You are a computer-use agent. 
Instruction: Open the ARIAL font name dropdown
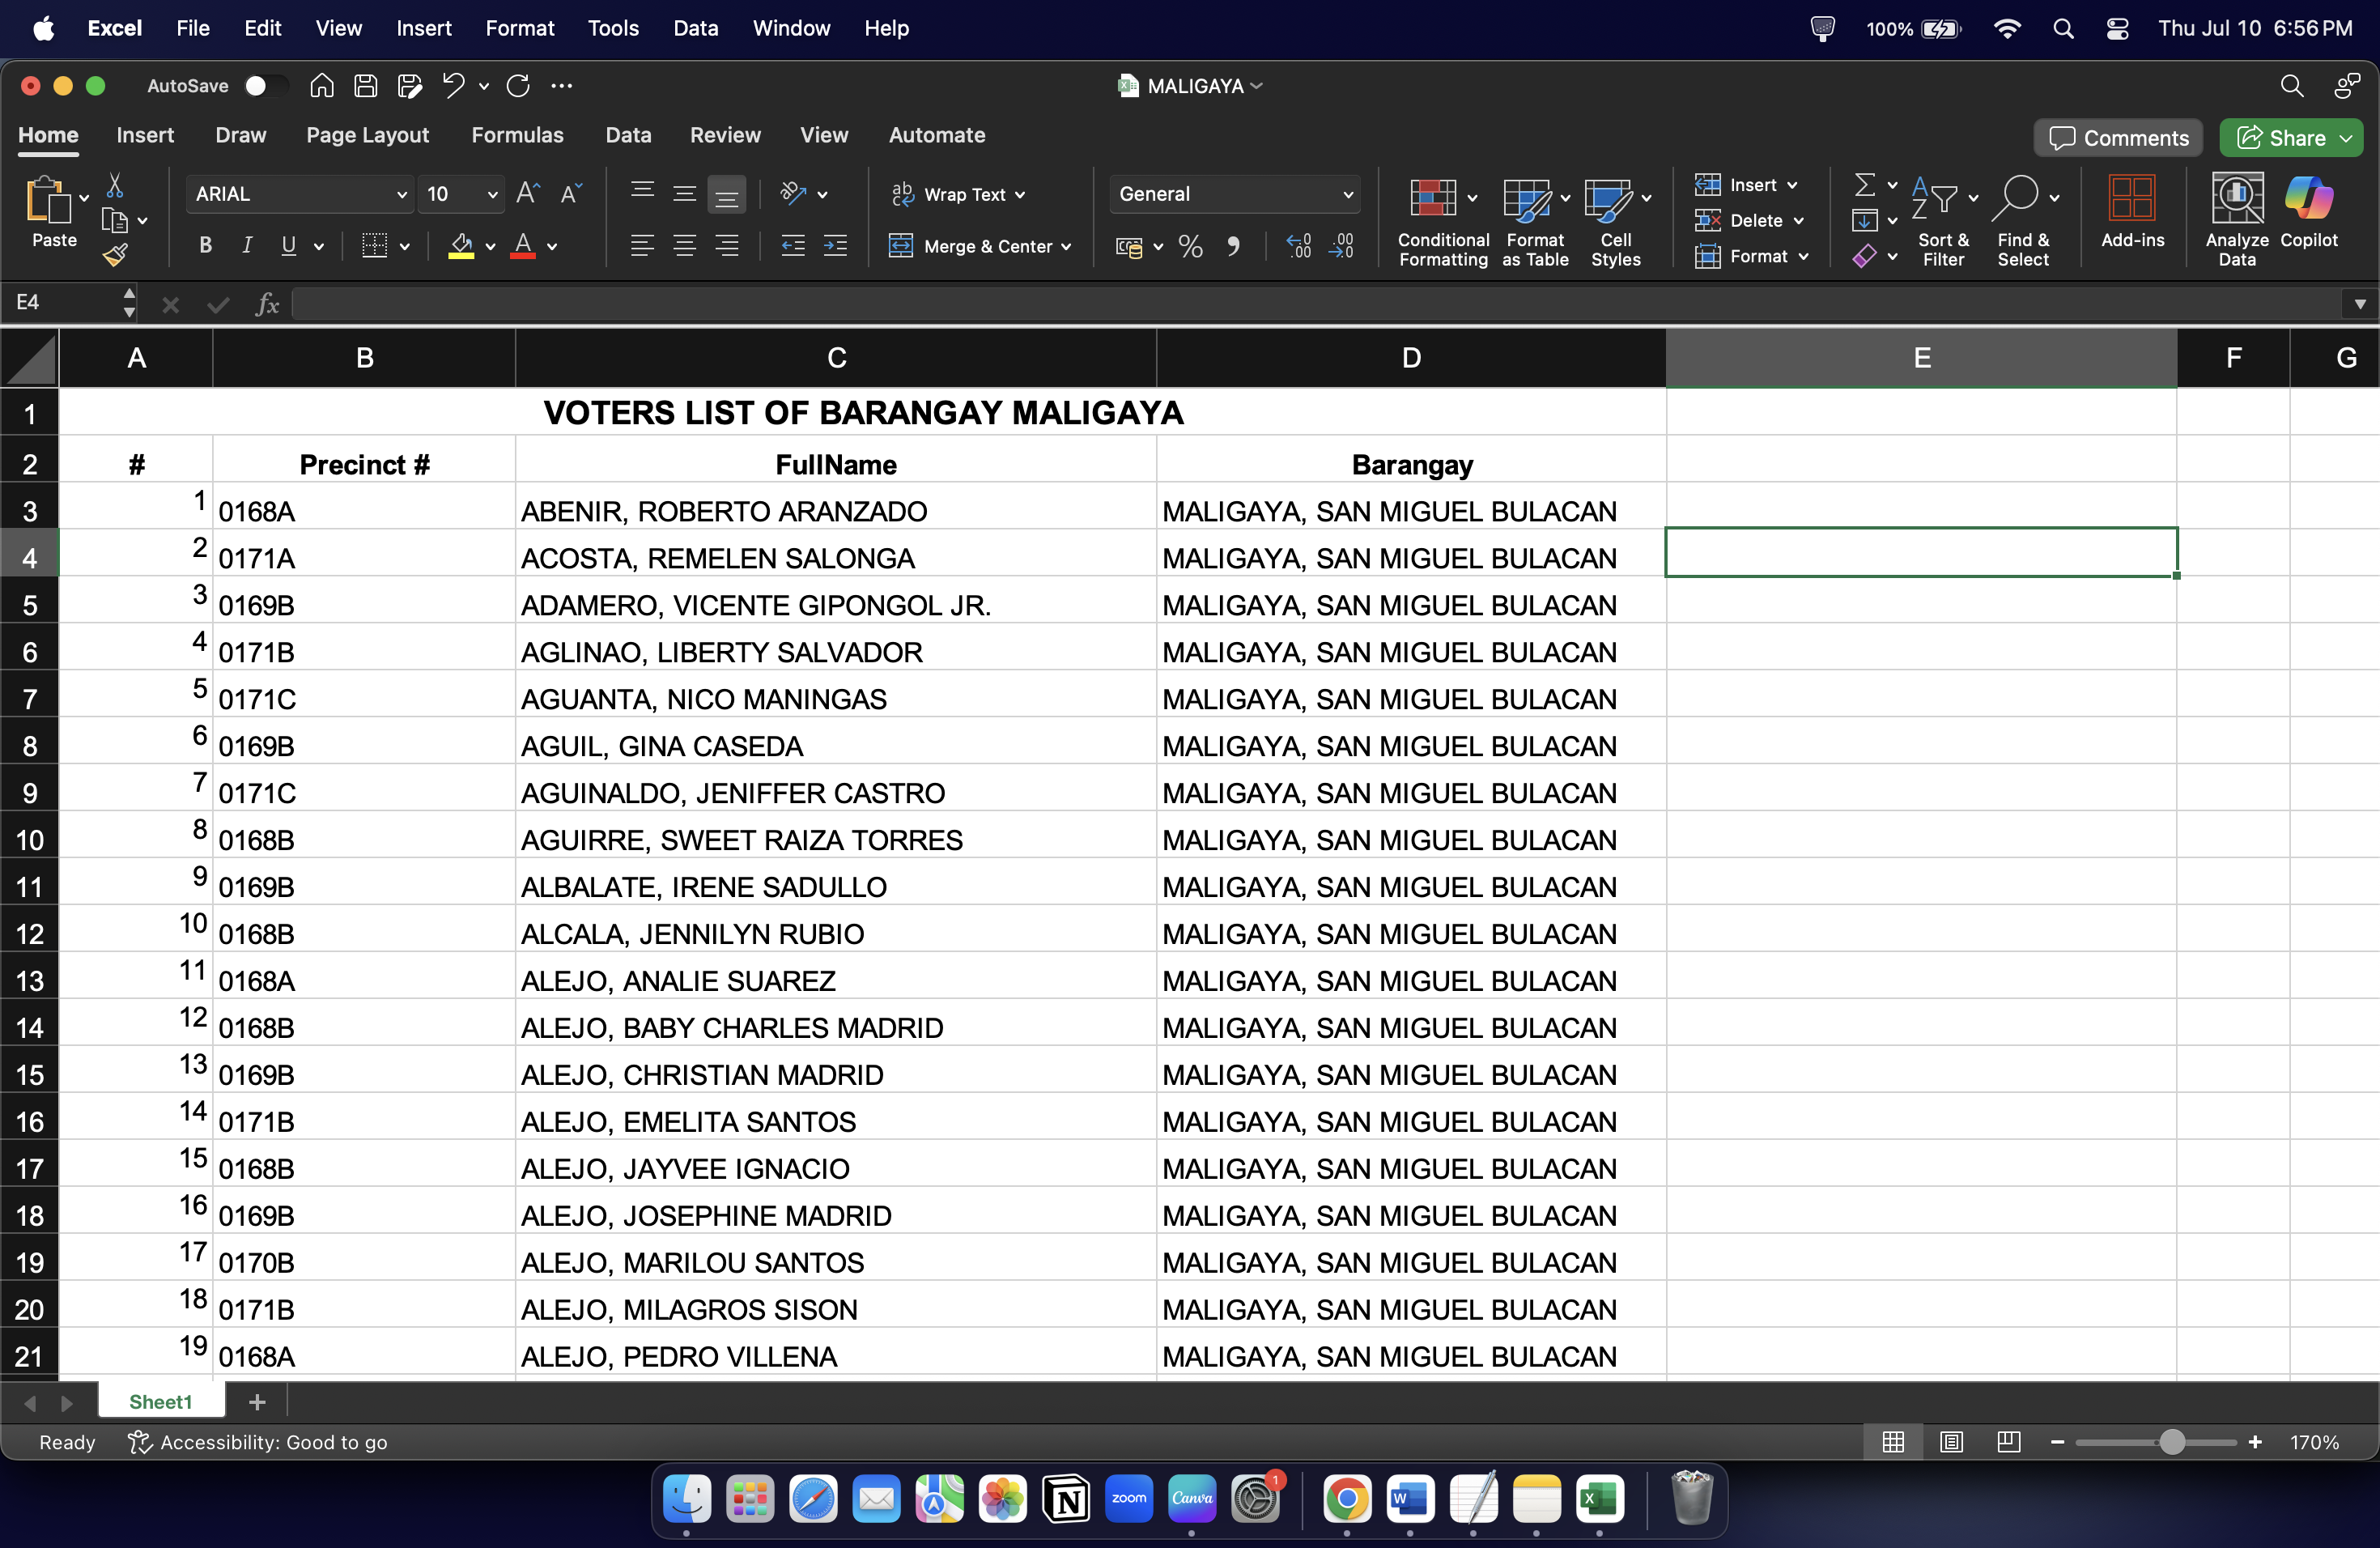click(x=402, y=195)
